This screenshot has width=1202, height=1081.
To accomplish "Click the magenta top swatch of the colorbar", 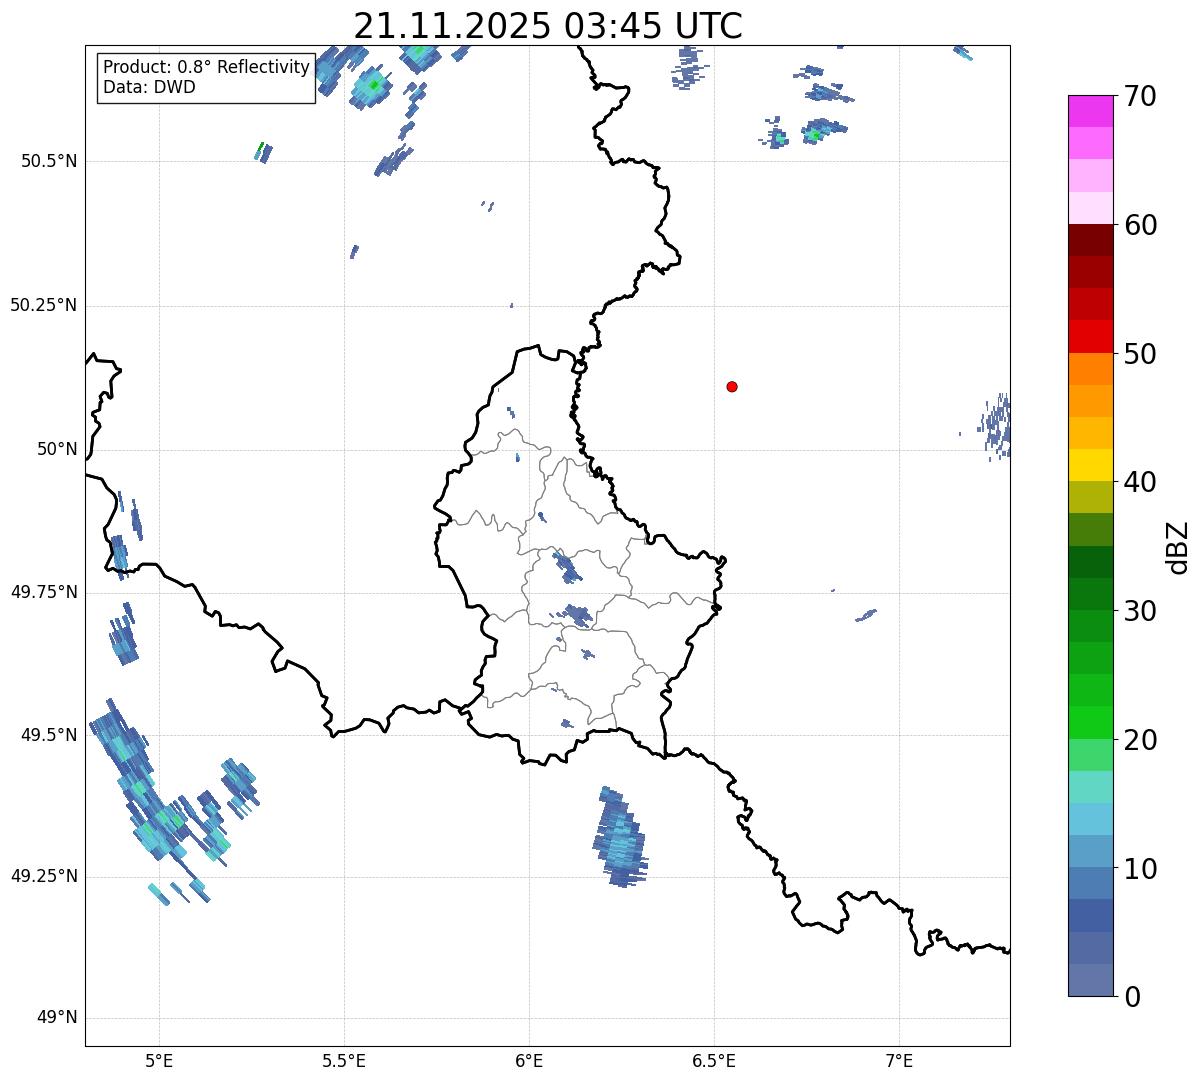I will (1090, 111).
